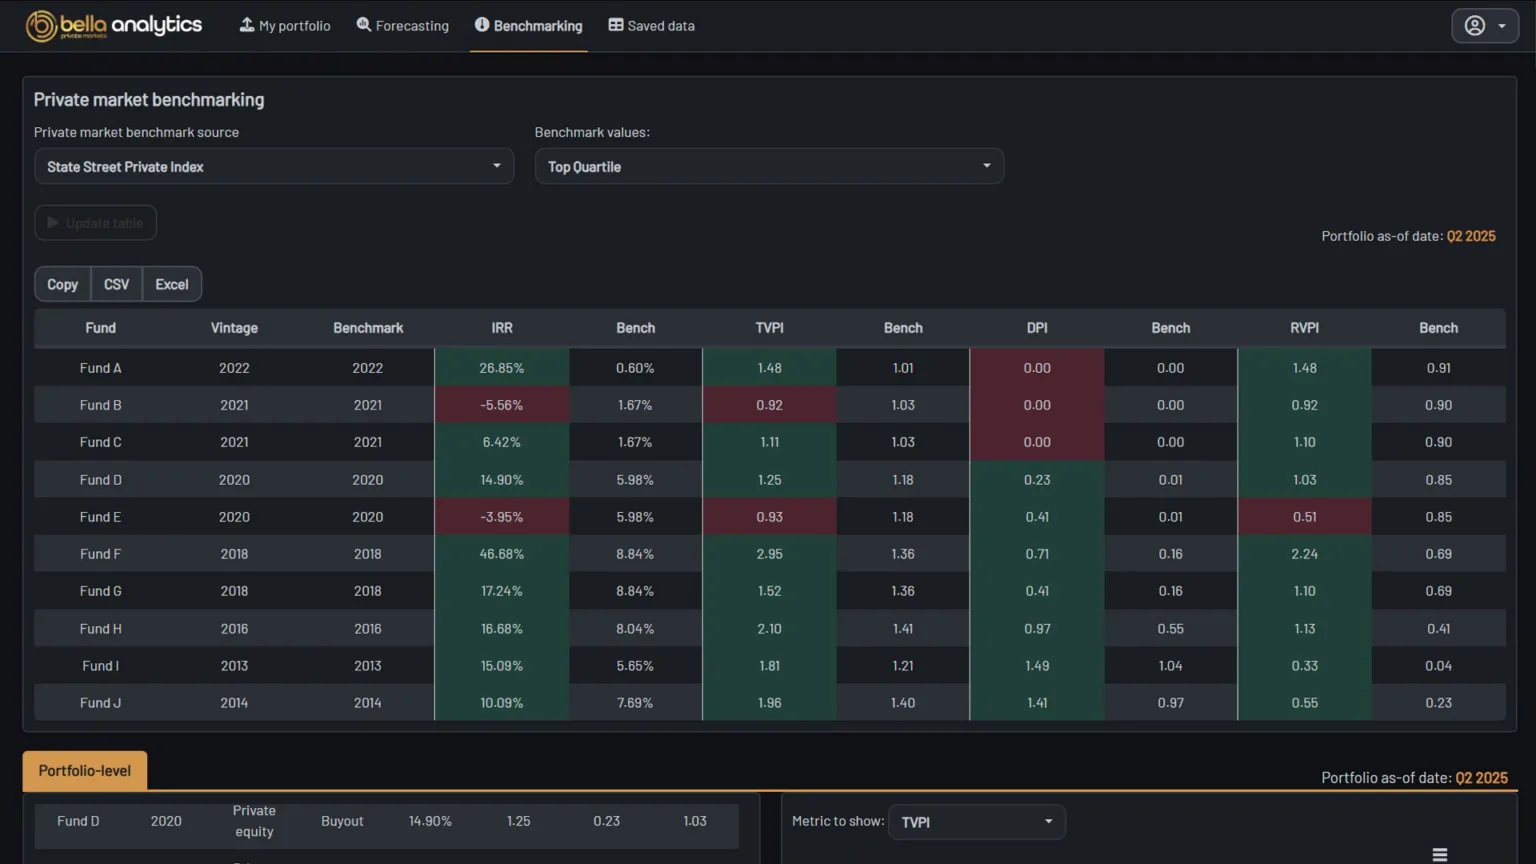Image resolution: width=1536 pixels, height=864 pixels.
Task: Click the Copy button
Action: pyautogui.click(x=62, y=284)
